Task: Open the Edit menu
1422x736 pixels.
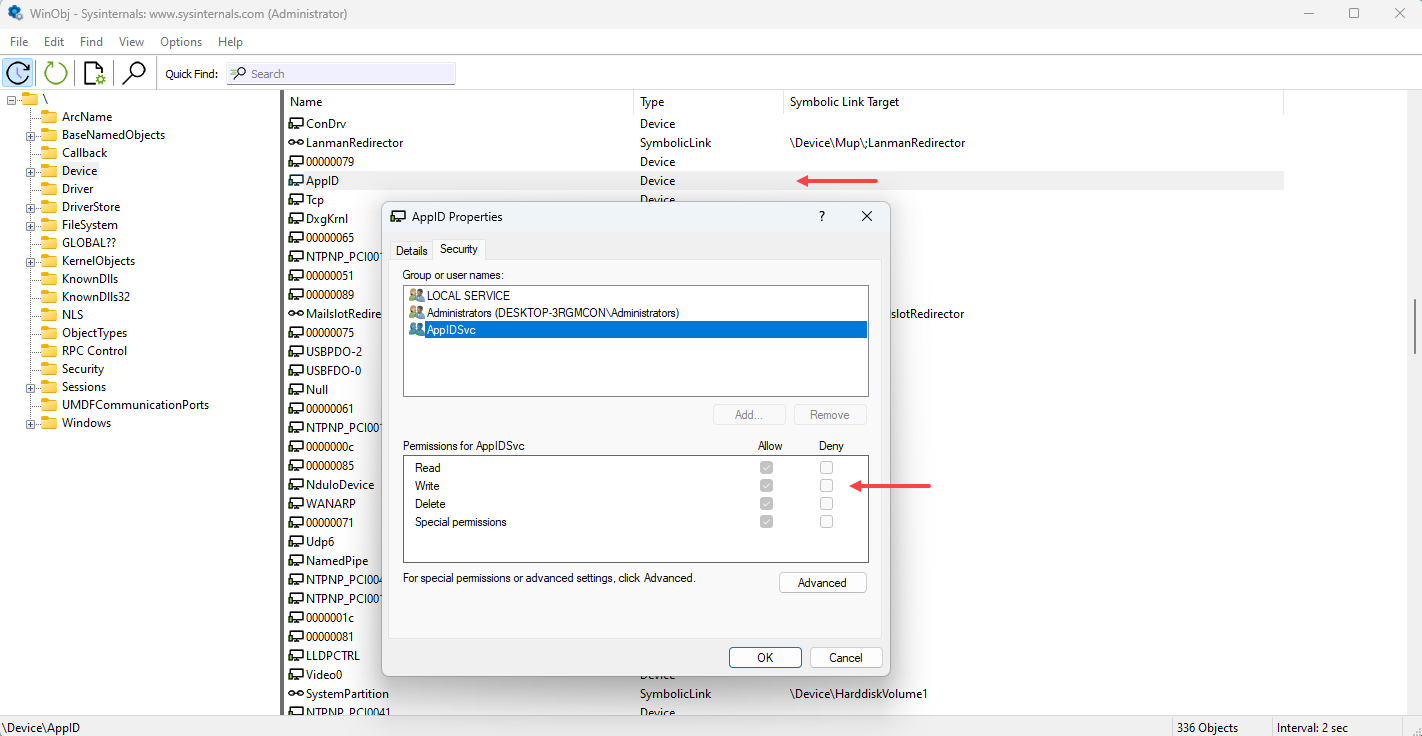Action: [54, 42]
